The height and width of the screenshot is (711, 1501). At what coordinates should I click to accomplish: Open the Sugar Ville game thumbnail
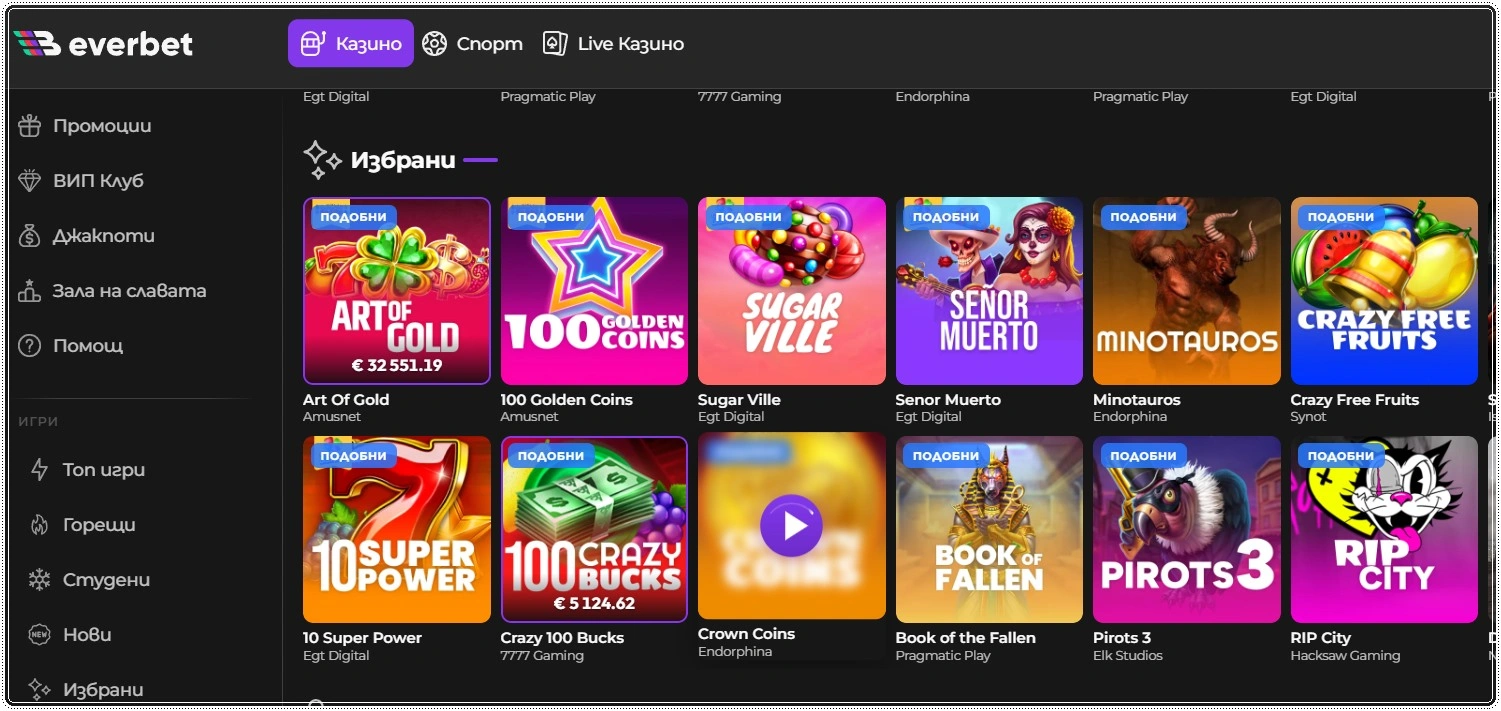tap(792, 291)
